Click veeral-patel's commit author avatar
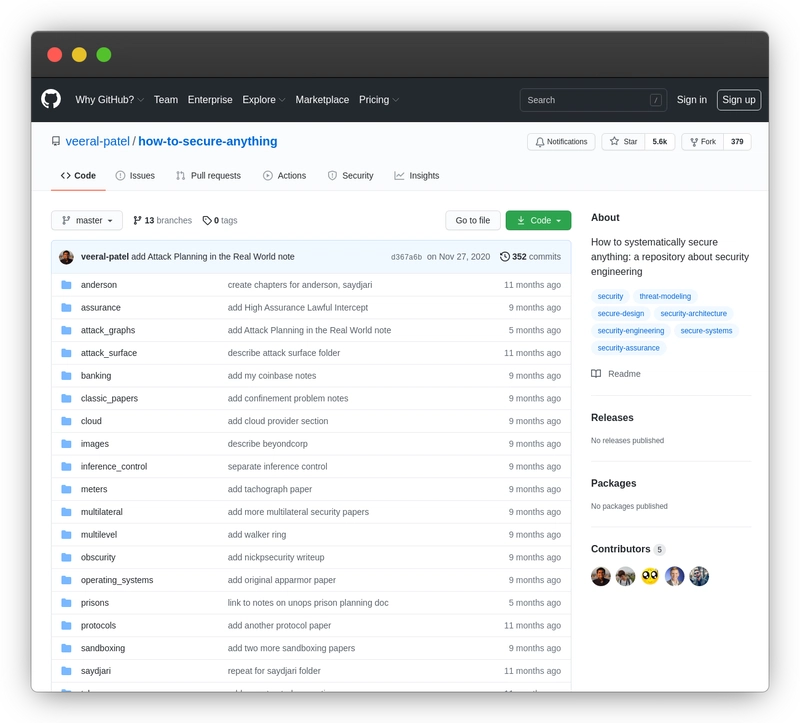 click(x=66, y=257)
